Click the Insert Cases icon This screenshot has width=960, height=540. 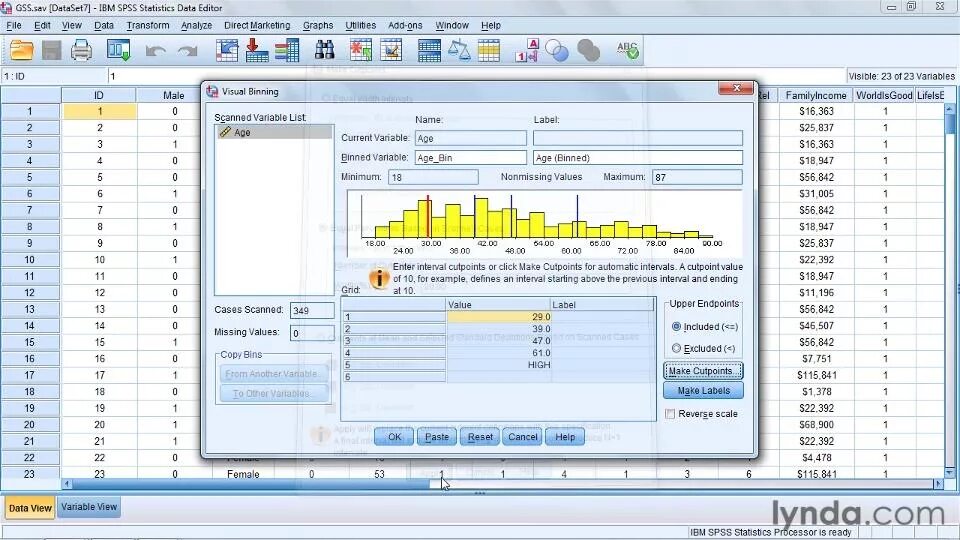pyautogui.click(x=361, y=50)
